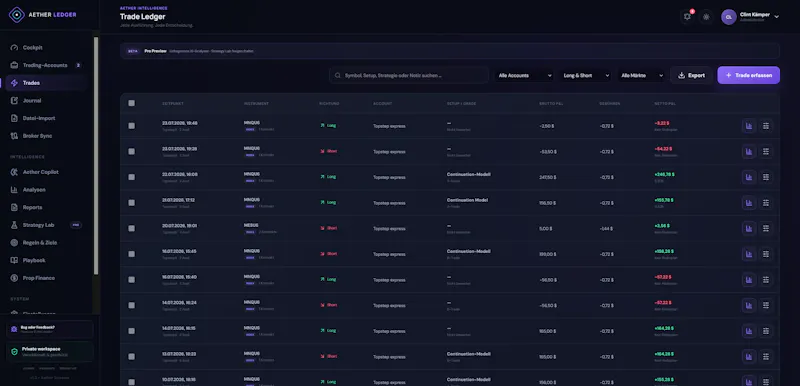Click the Regeln & Ziele target icon
The width and height of the screenshot is (800, 386).
[14, 243]
